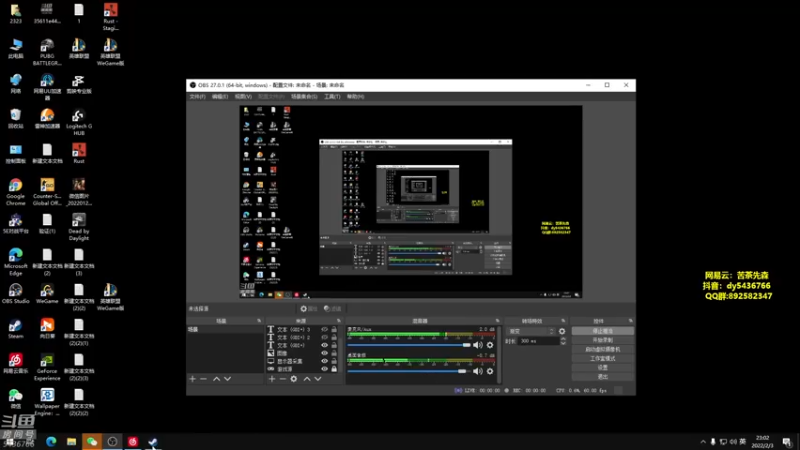This screenshot has height=450, width=800.
Task: Open the Google Chrome desktop shortcut
Action: click(15, 192)
